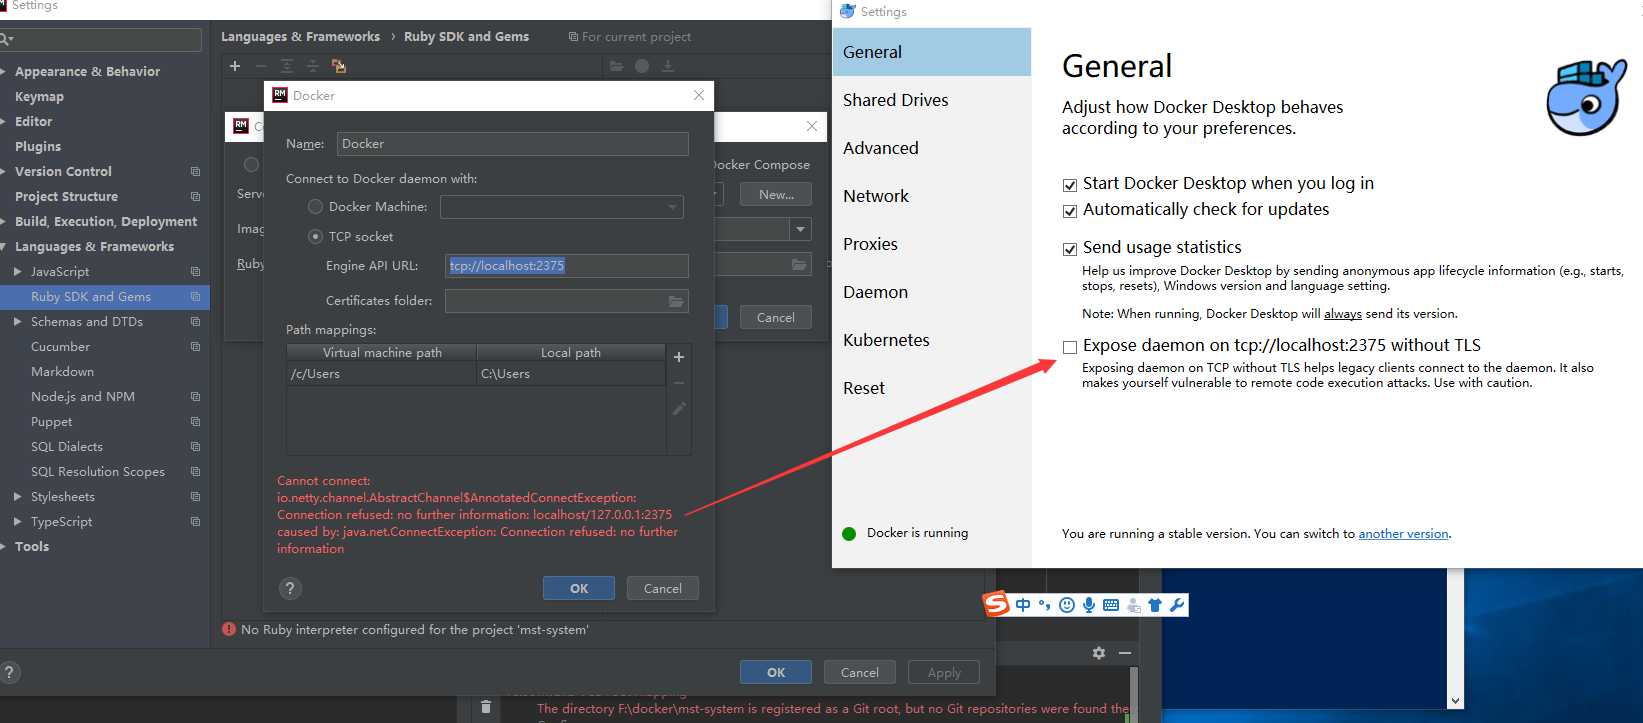The width and height of the screenshot is (1643, 723).
Task: Open Daemon tab in Docker Settings
Action: (931, 292)
